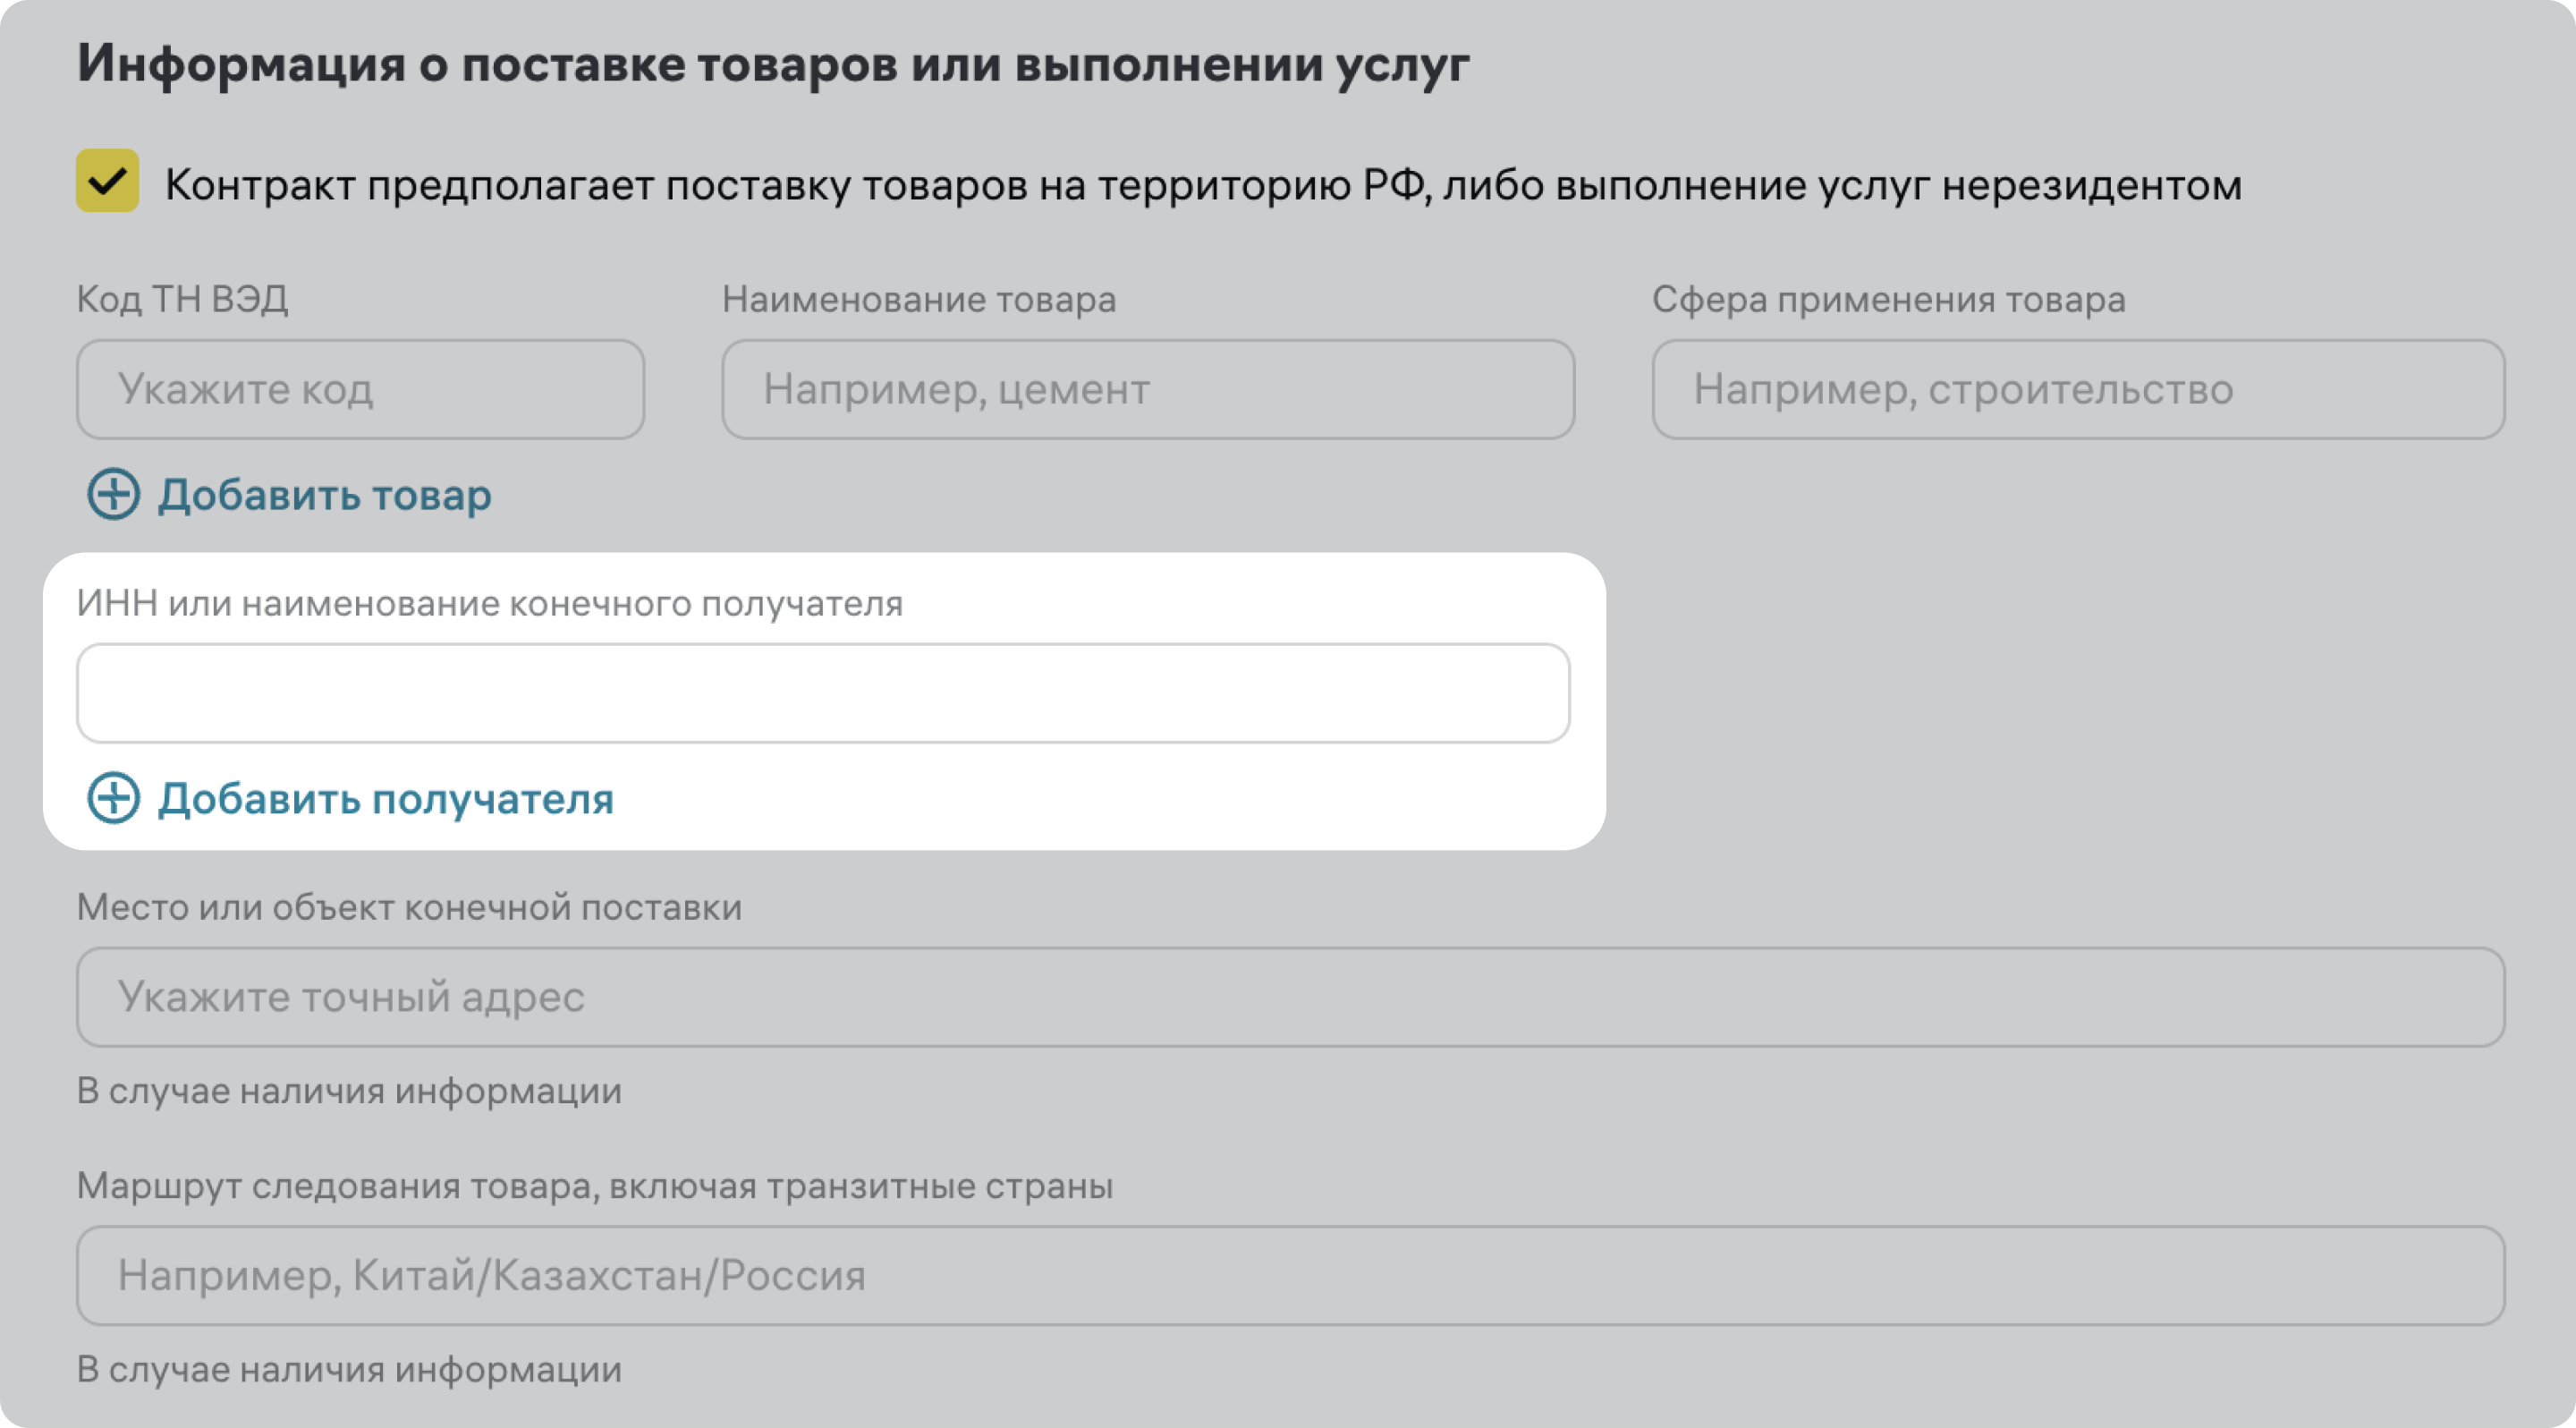Click the Например, строительство field
This screenshot has width=2576, height=1428.
2077,389
